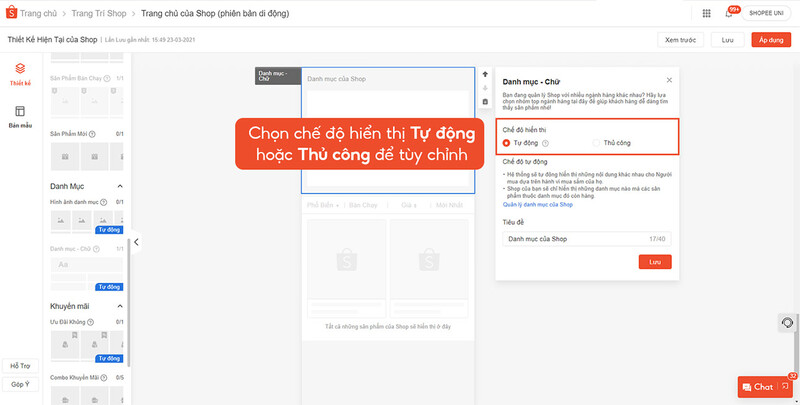Select the Tự động radio option
The width and height of the screenshot is (800, 405).
(x=507, y=143)
